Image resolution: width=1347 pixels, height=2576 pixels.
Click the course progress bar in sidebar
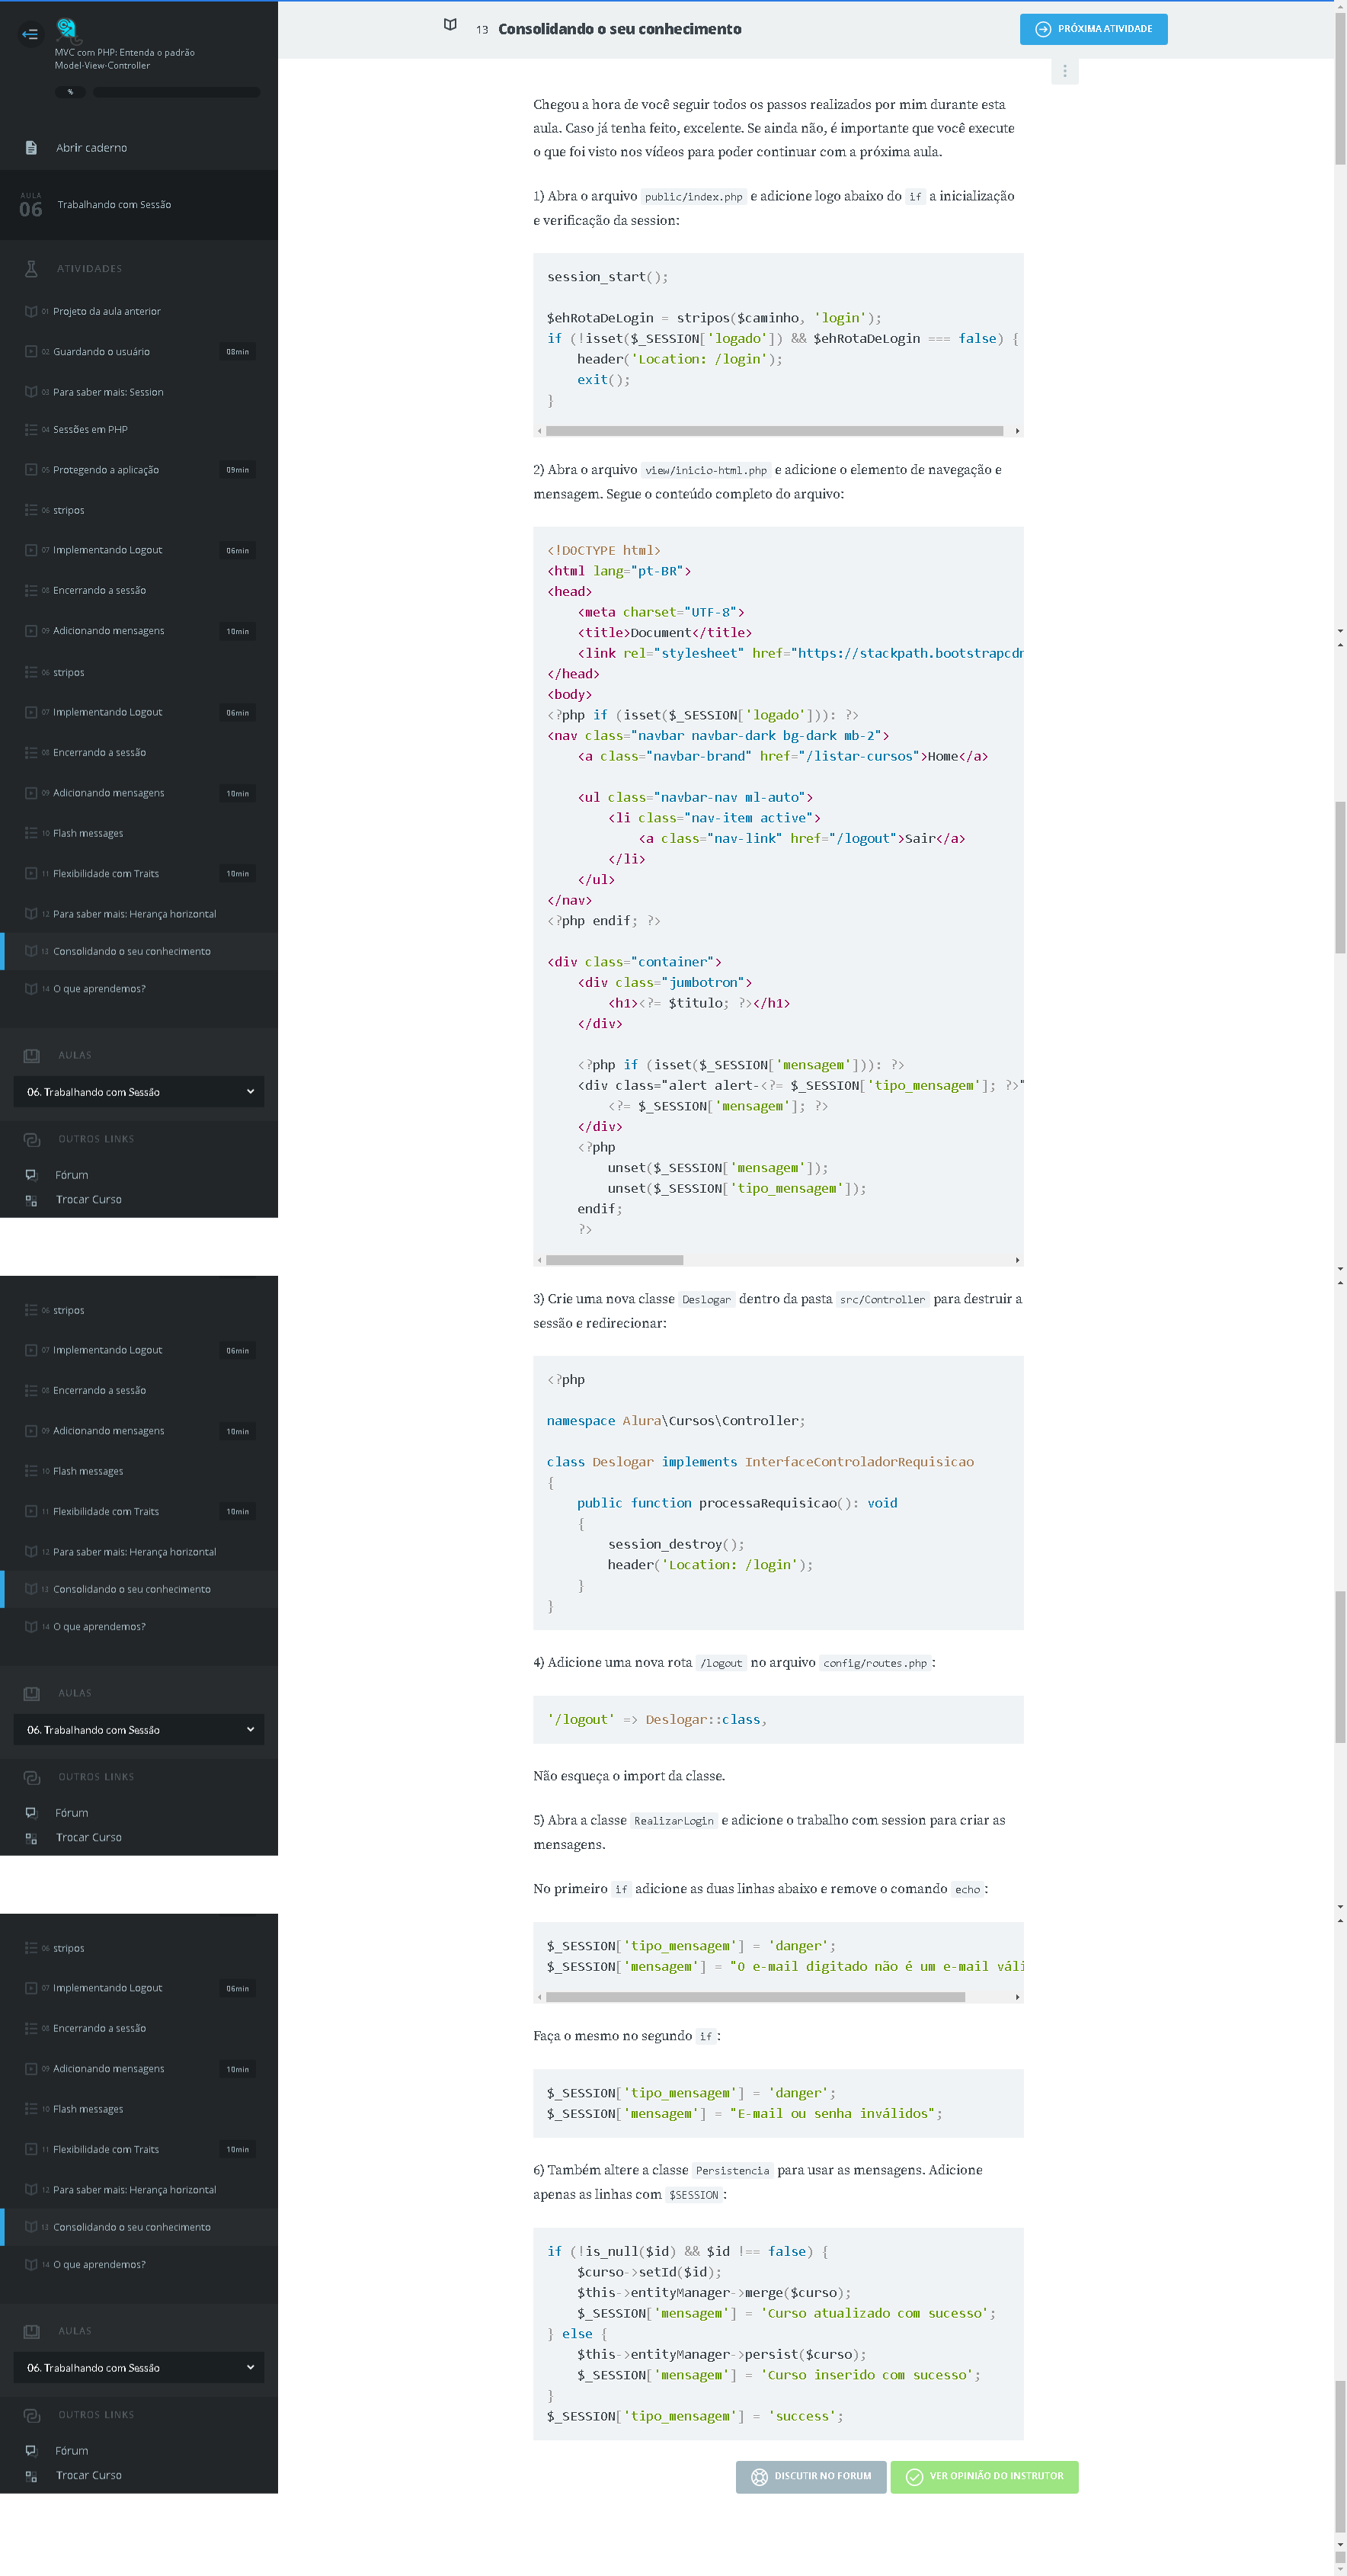coord(176,92)
